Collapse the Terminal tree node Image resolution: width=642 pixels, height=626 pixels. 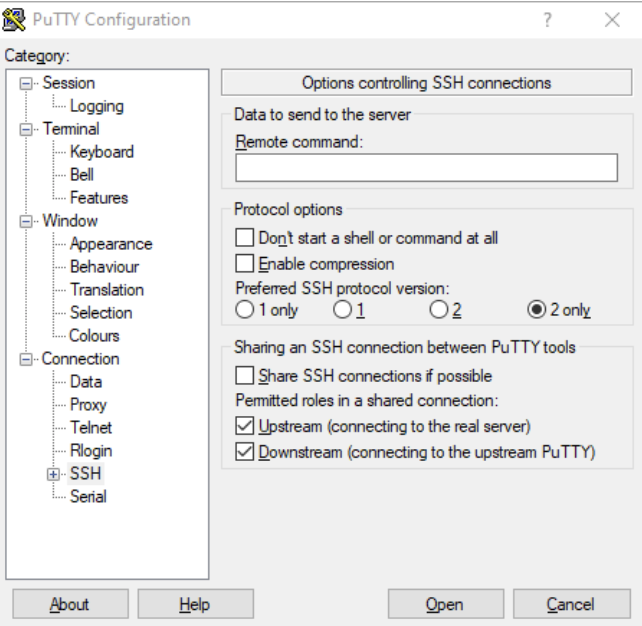tap(26, 129)
